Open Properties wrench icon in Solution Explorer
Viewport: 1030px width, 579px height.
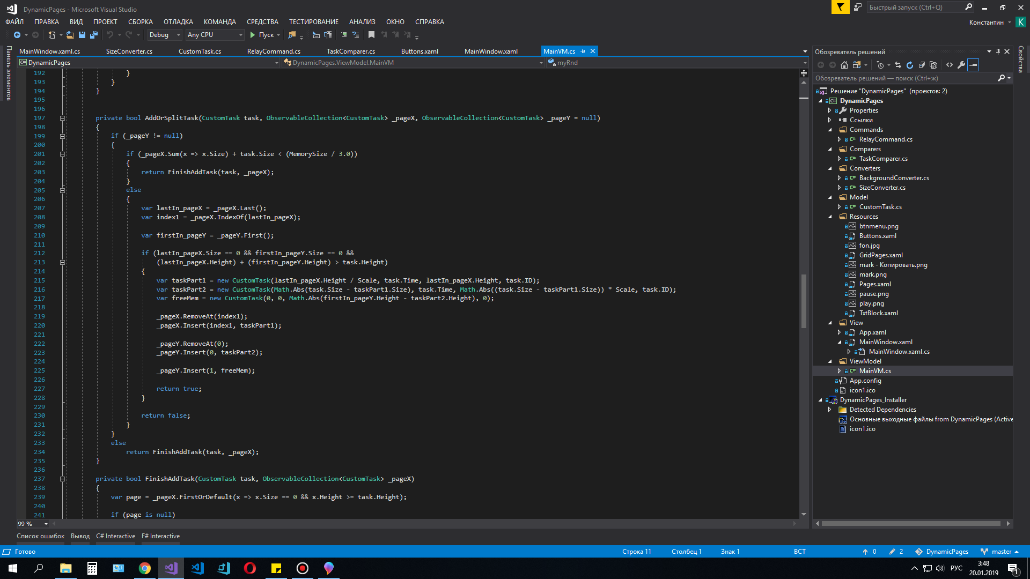pos(960,64)
